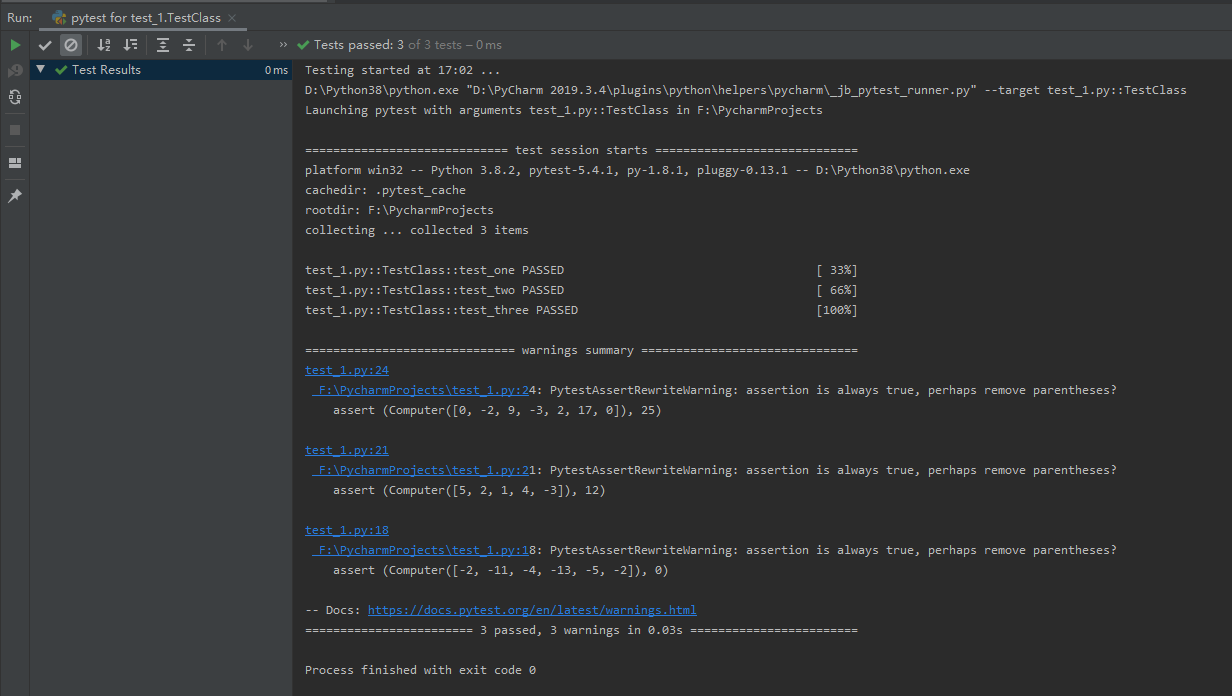1232x696 pixels.
Task: Toggle Show Ignored tests filter
Action: pyautogui.click(x=71, y=45)
